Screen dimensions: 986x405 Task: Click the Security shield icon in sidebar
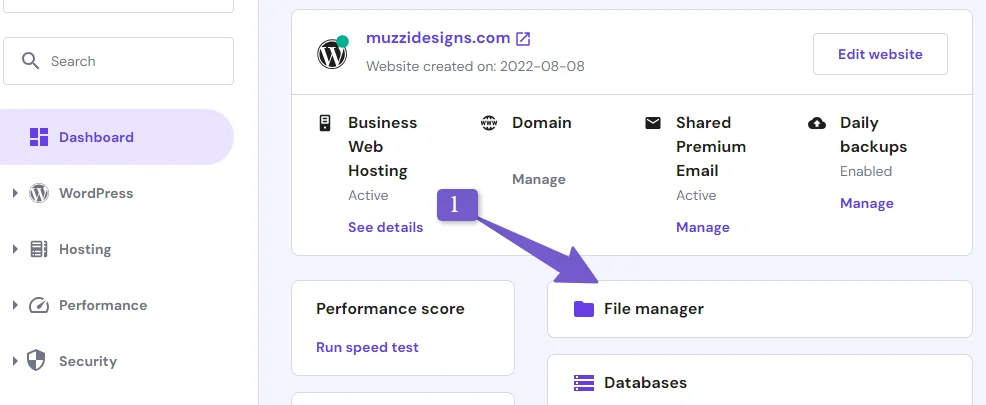pyautogui.click(x=36, y=361)
